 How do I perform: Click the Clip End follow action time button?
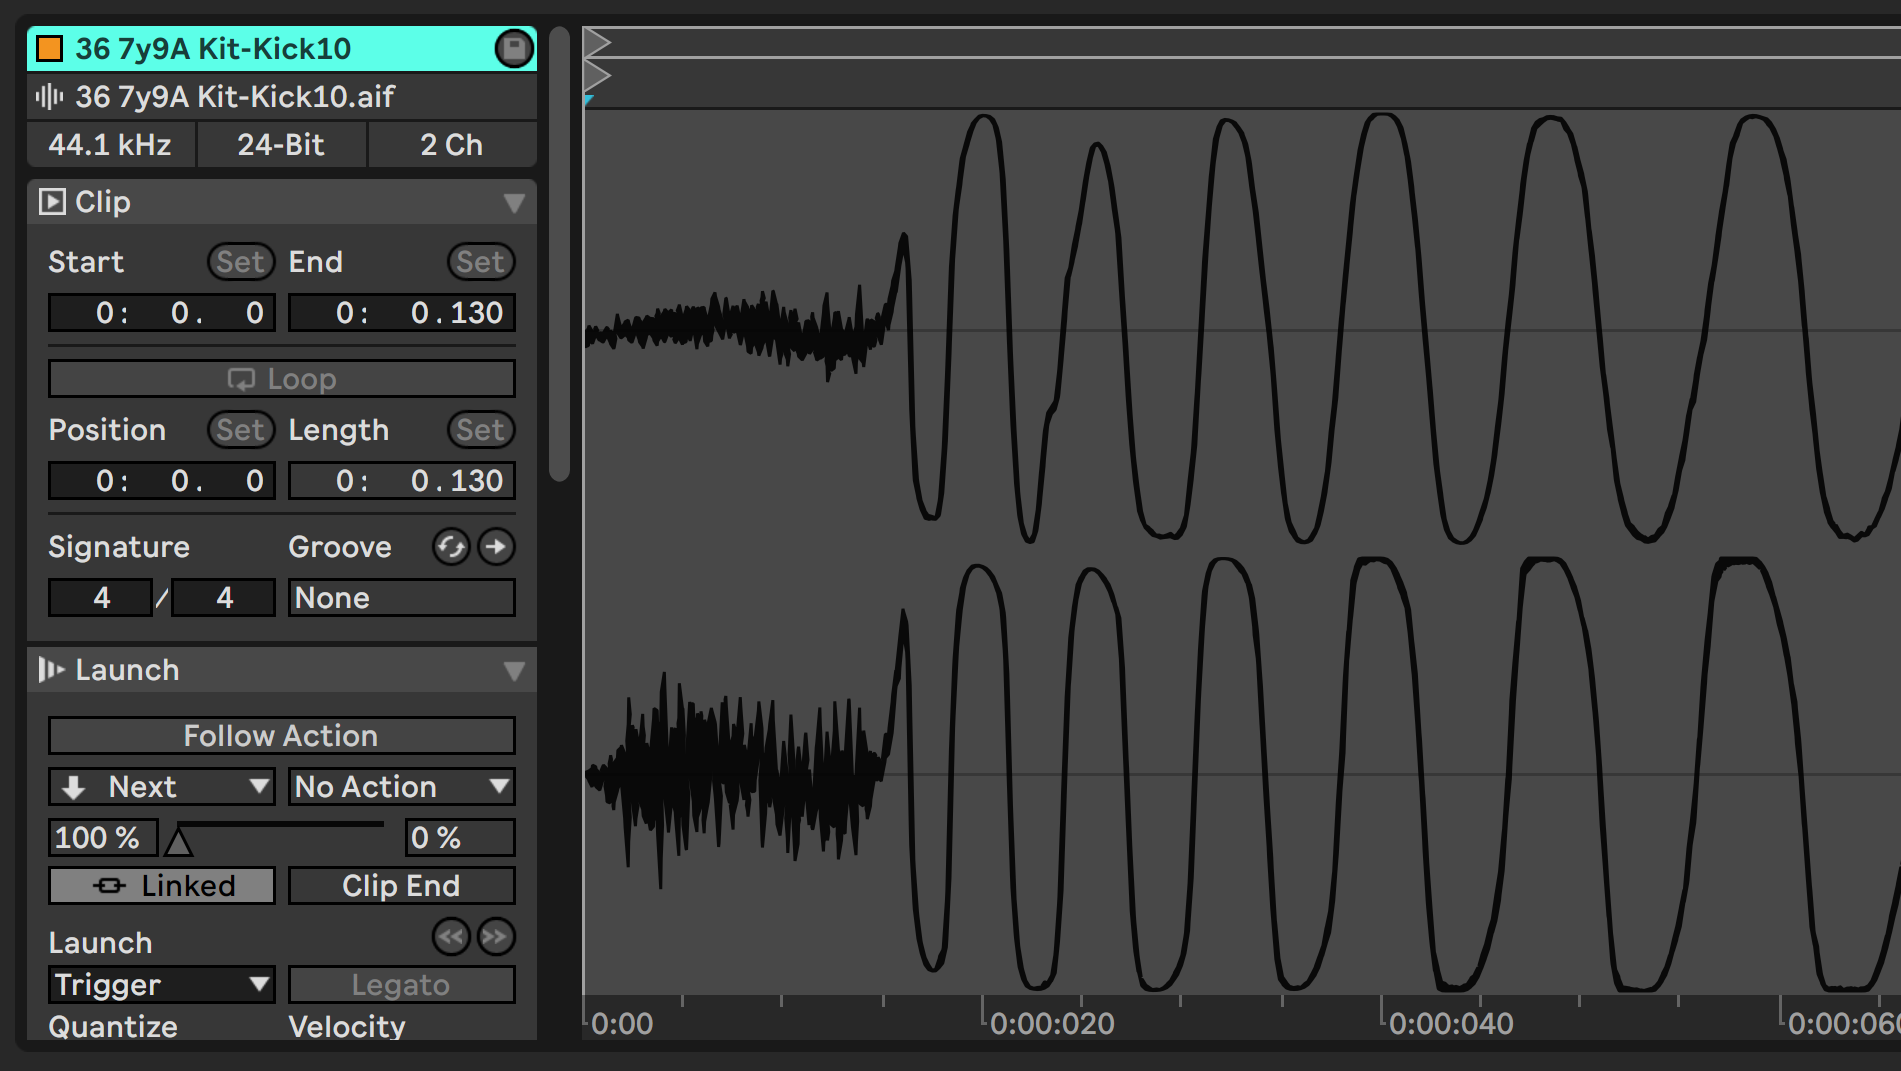click(400, 885)
